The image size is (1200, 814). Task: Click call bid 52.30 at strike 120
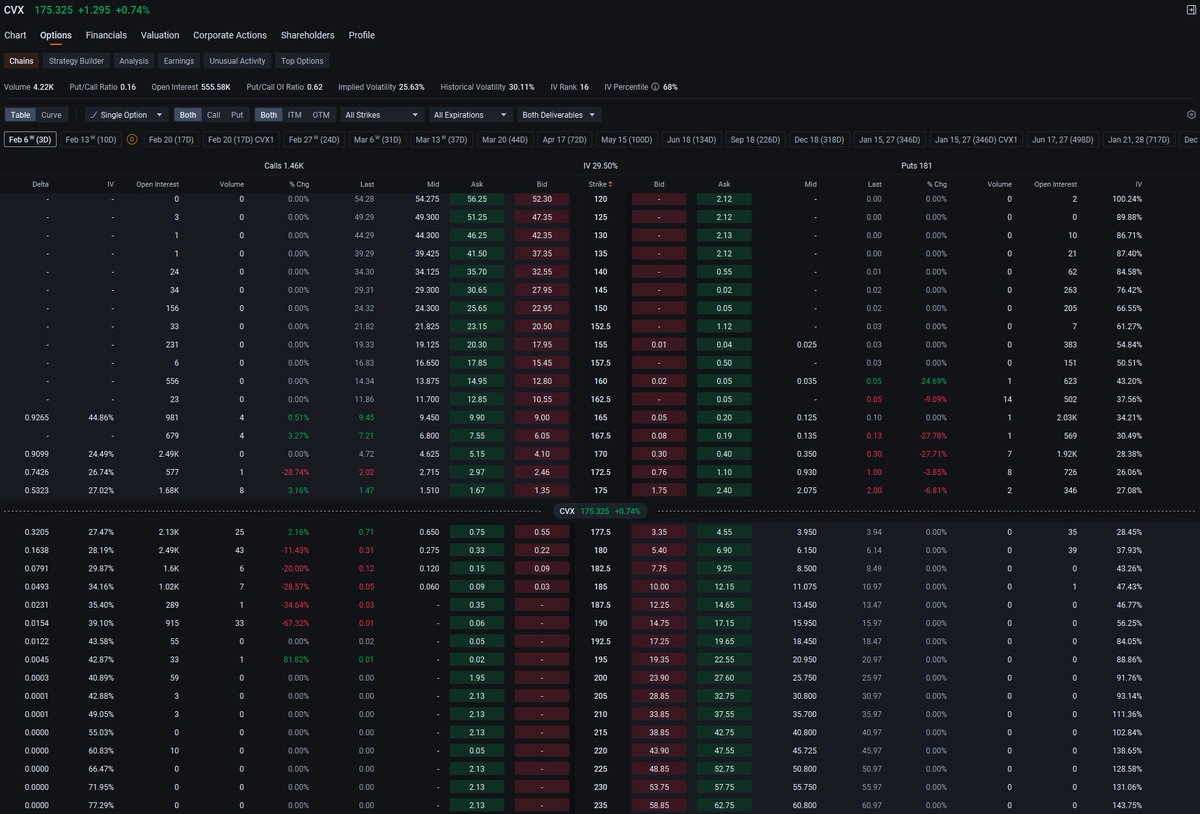541,199
